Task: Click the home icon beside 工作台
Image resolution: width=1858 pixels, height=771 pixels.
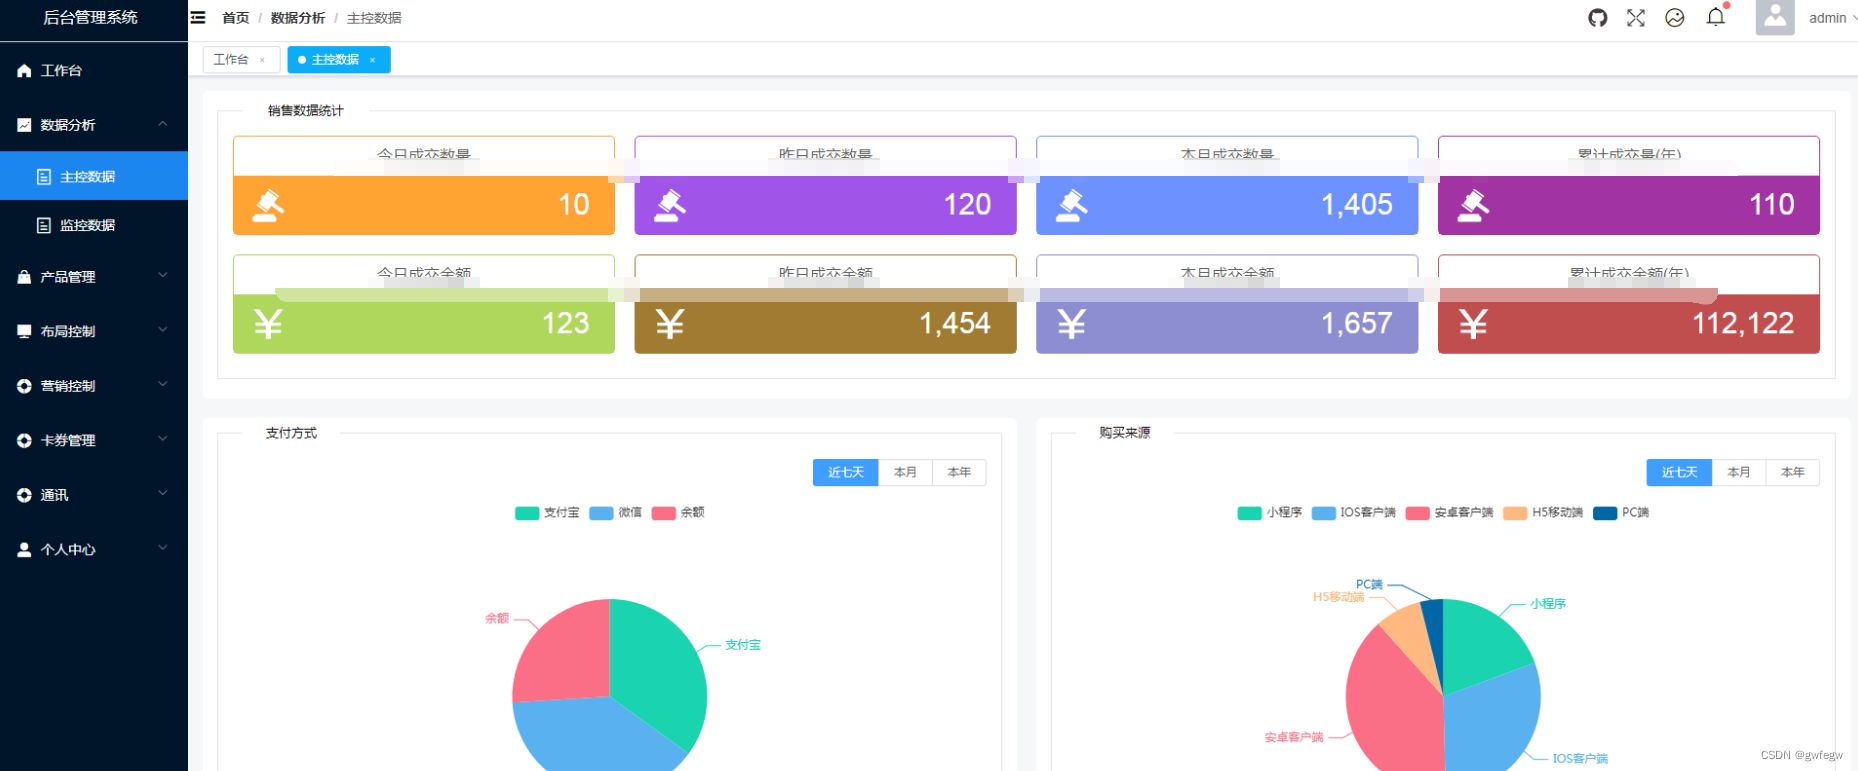Action: pyautogui.click(x=24, y=70)
